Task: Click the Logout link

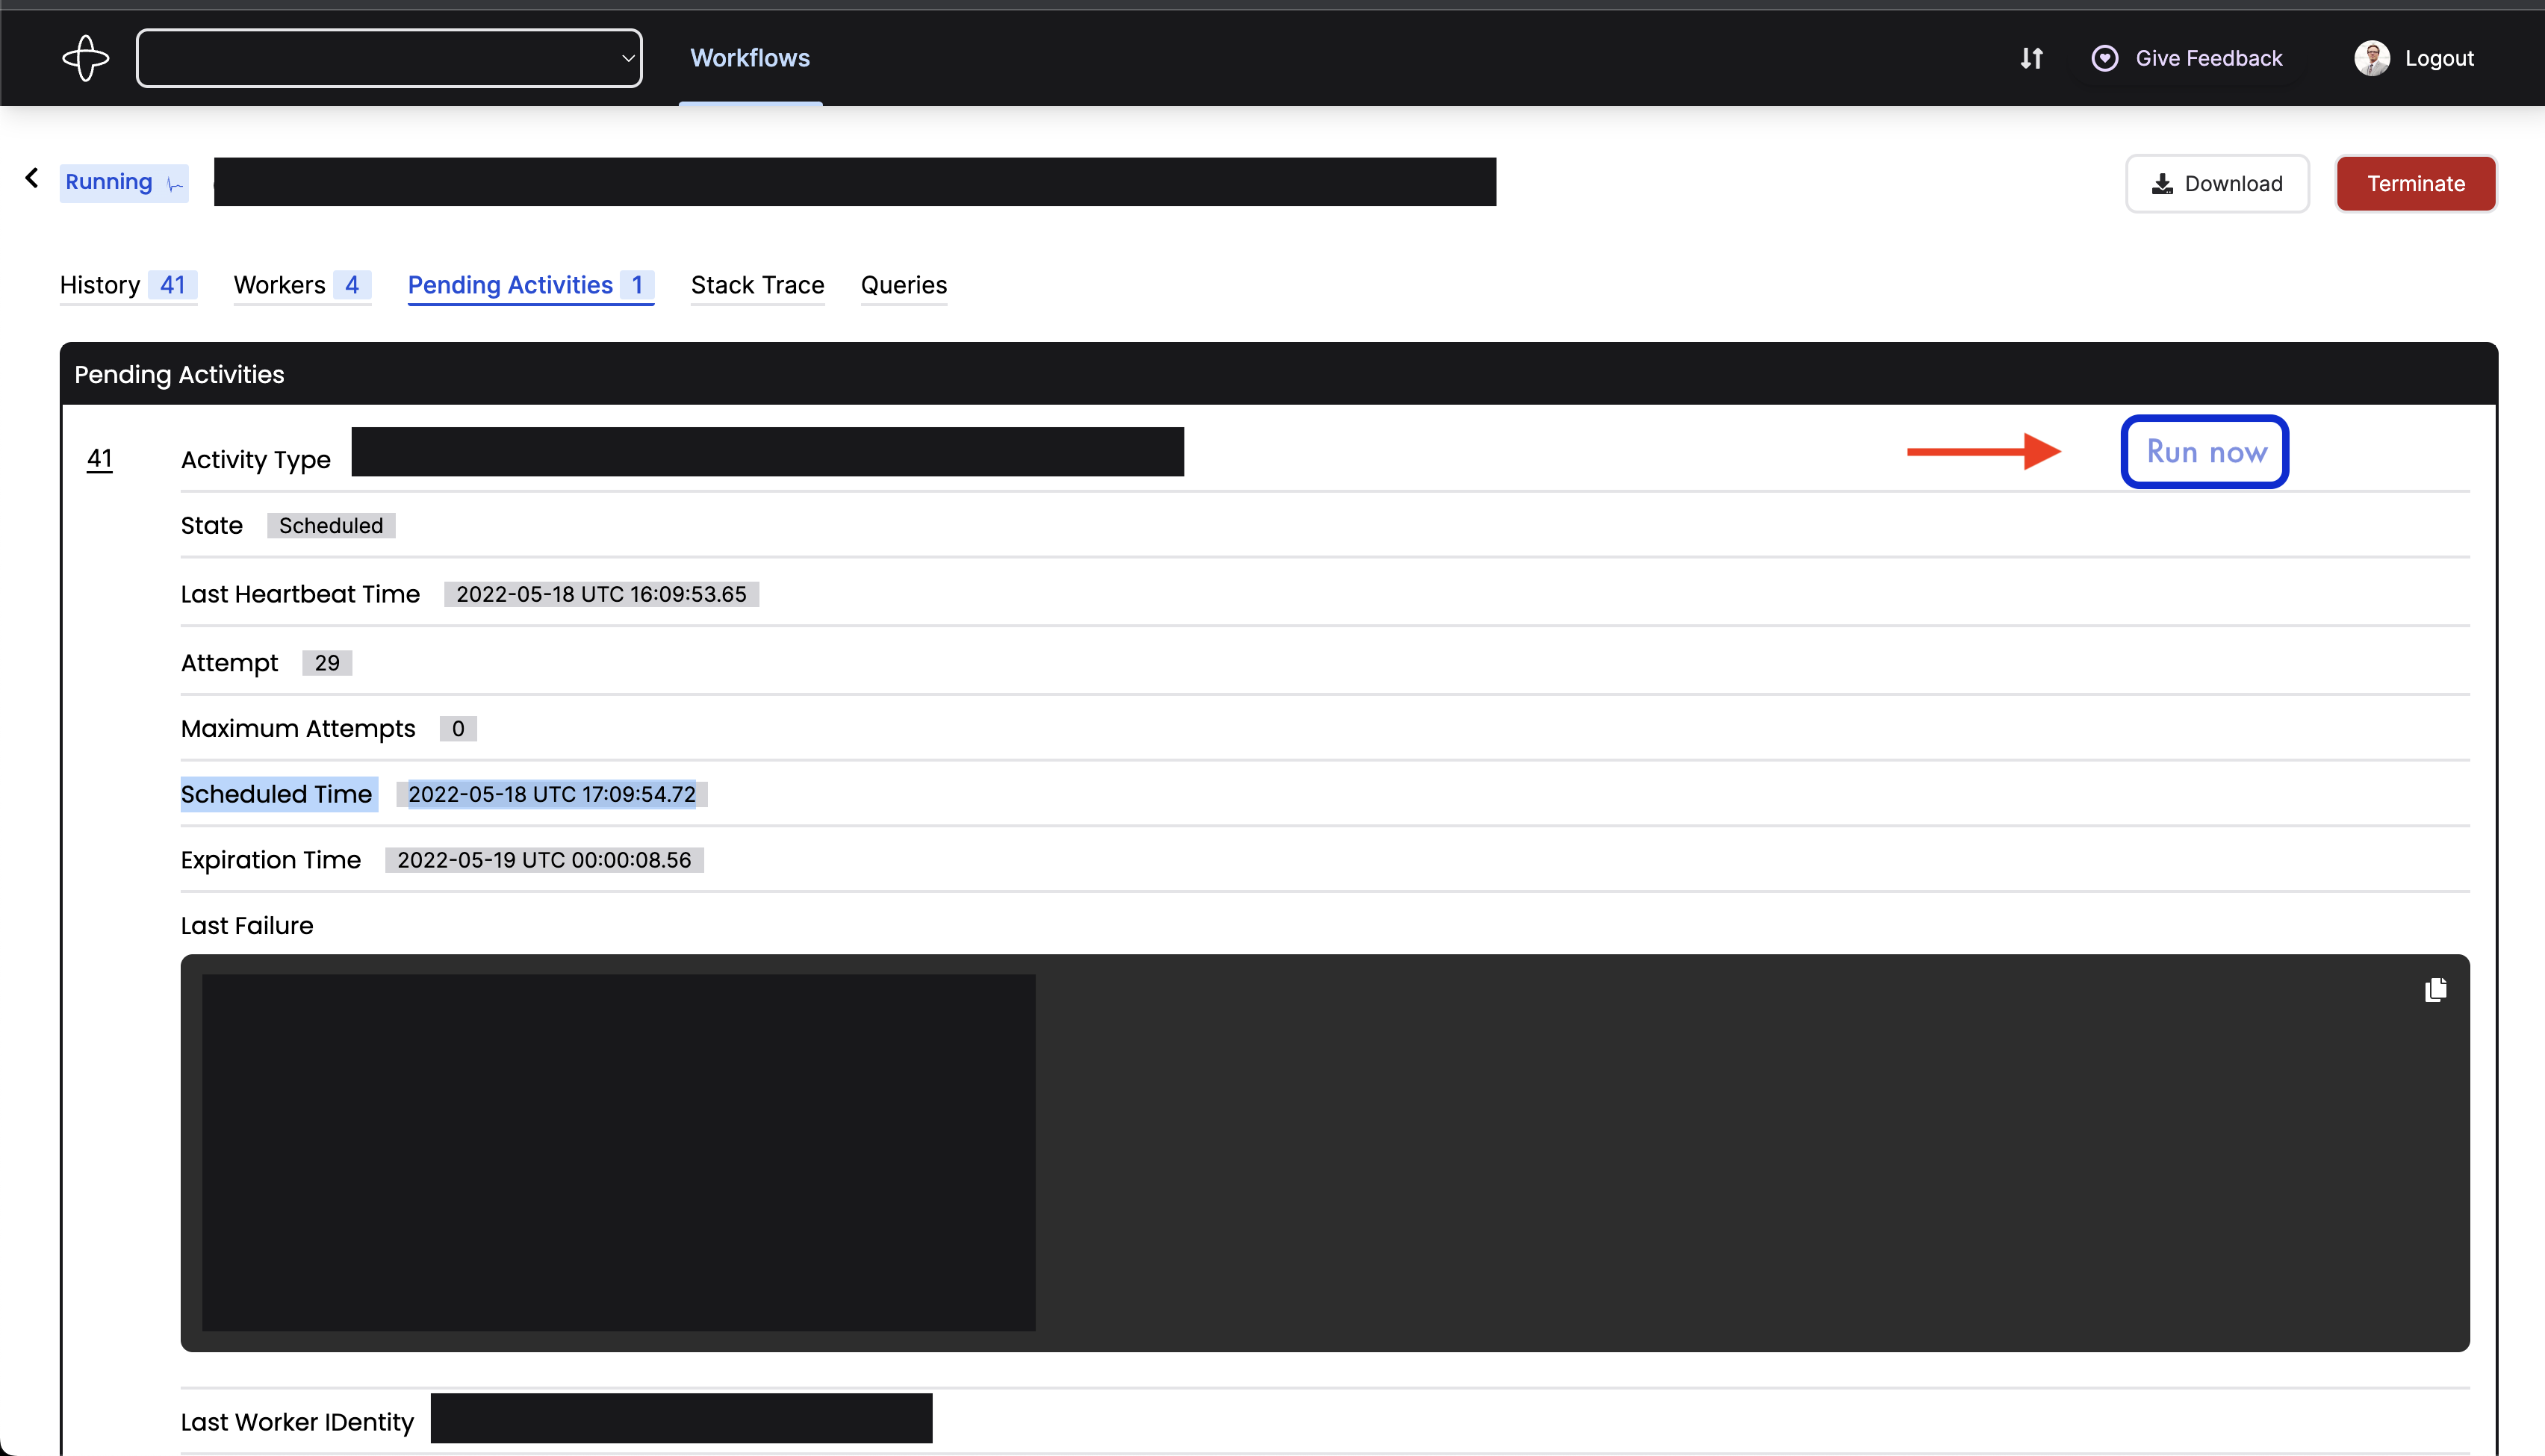Action: (2440, 57)
